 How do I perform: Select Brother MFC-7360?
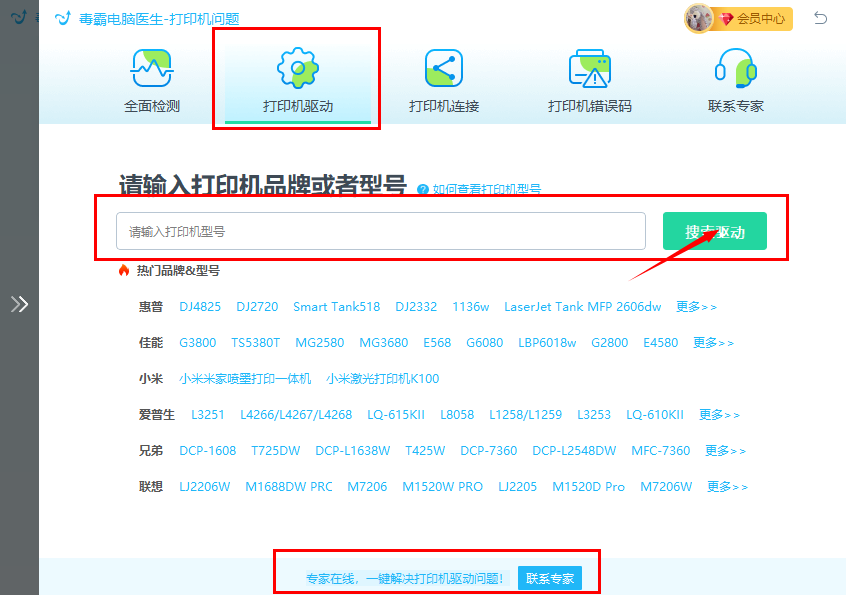pos(661,450)
